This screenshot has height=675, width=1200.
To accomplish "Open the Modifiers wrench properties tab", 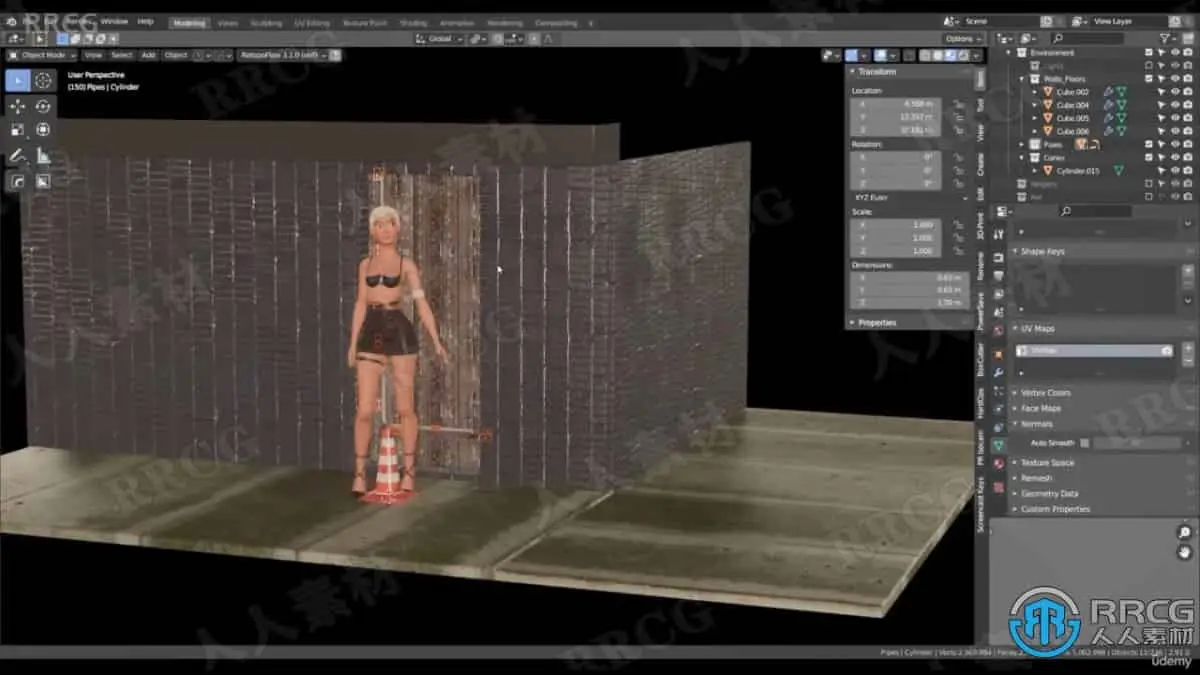I will pos(998,374).
